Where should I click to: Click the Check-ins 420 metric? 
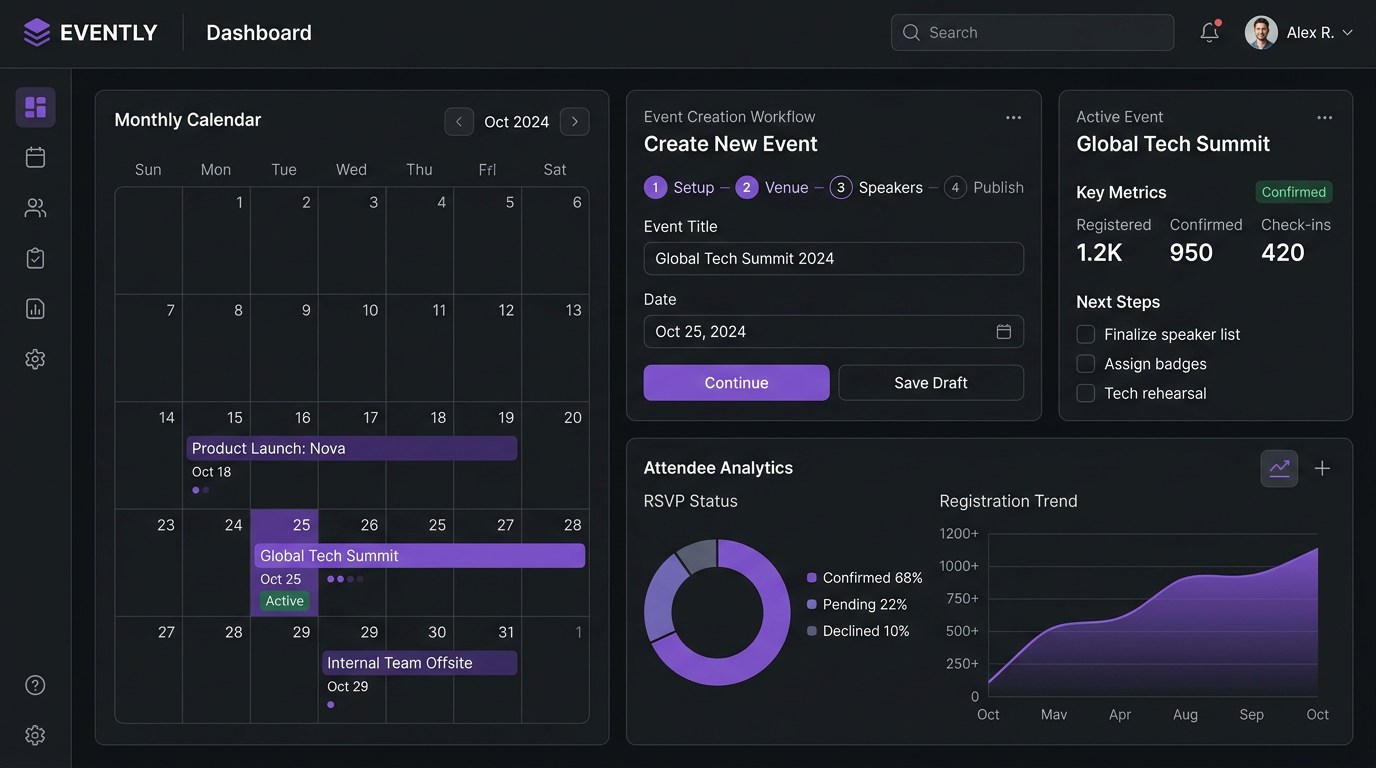tap(1296, 240)
